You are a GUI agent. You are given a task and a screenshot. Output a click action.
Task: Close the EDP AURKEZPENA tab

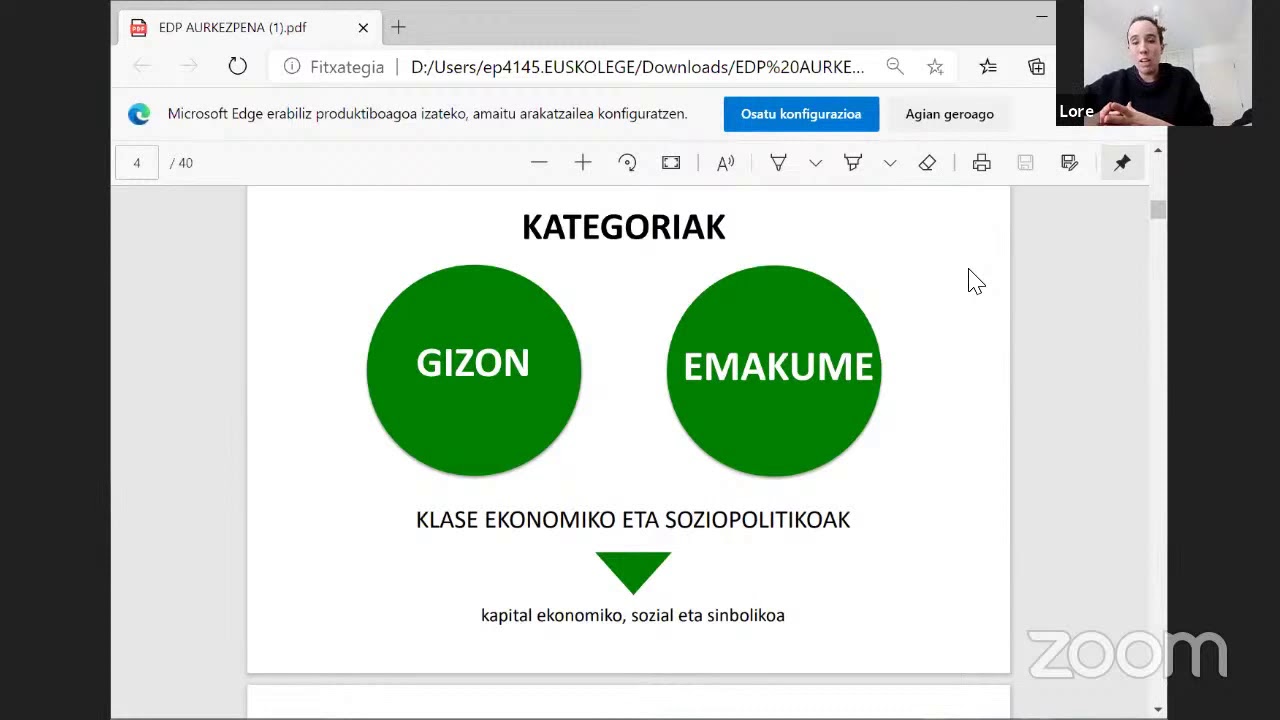(363, 28)
